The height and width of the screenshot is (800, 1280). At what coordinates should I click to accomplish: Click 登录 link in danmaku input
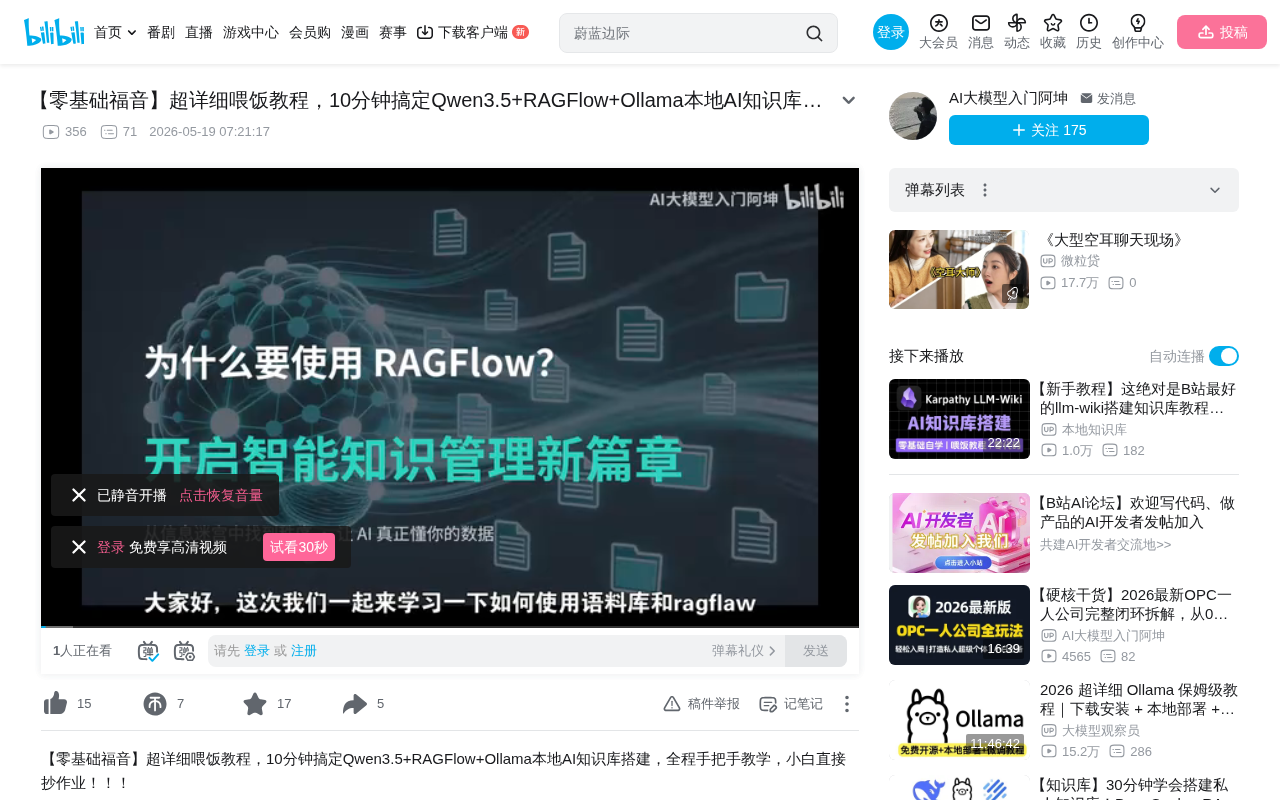[257, 651]
